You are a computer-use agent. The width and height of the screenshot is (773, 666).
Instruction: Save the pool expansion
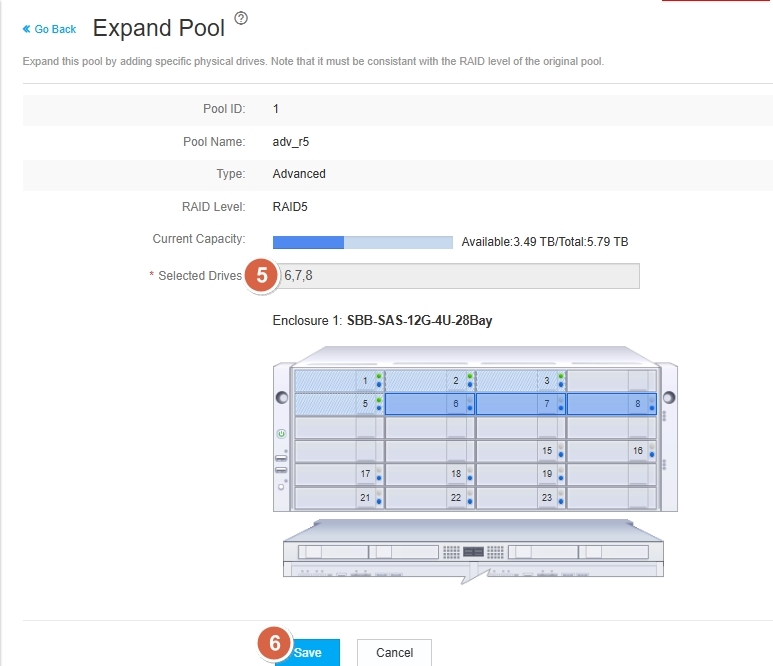307,652
